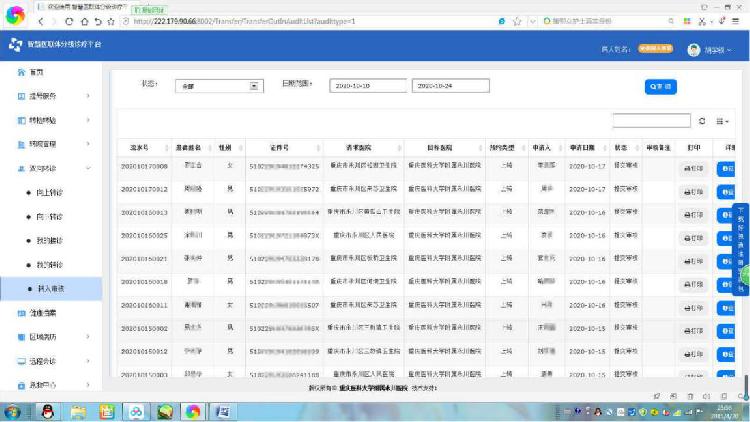This screenshot has height=422, width=750.
Task: Select 向上转诊 in the sidebar
Action: 50,192
